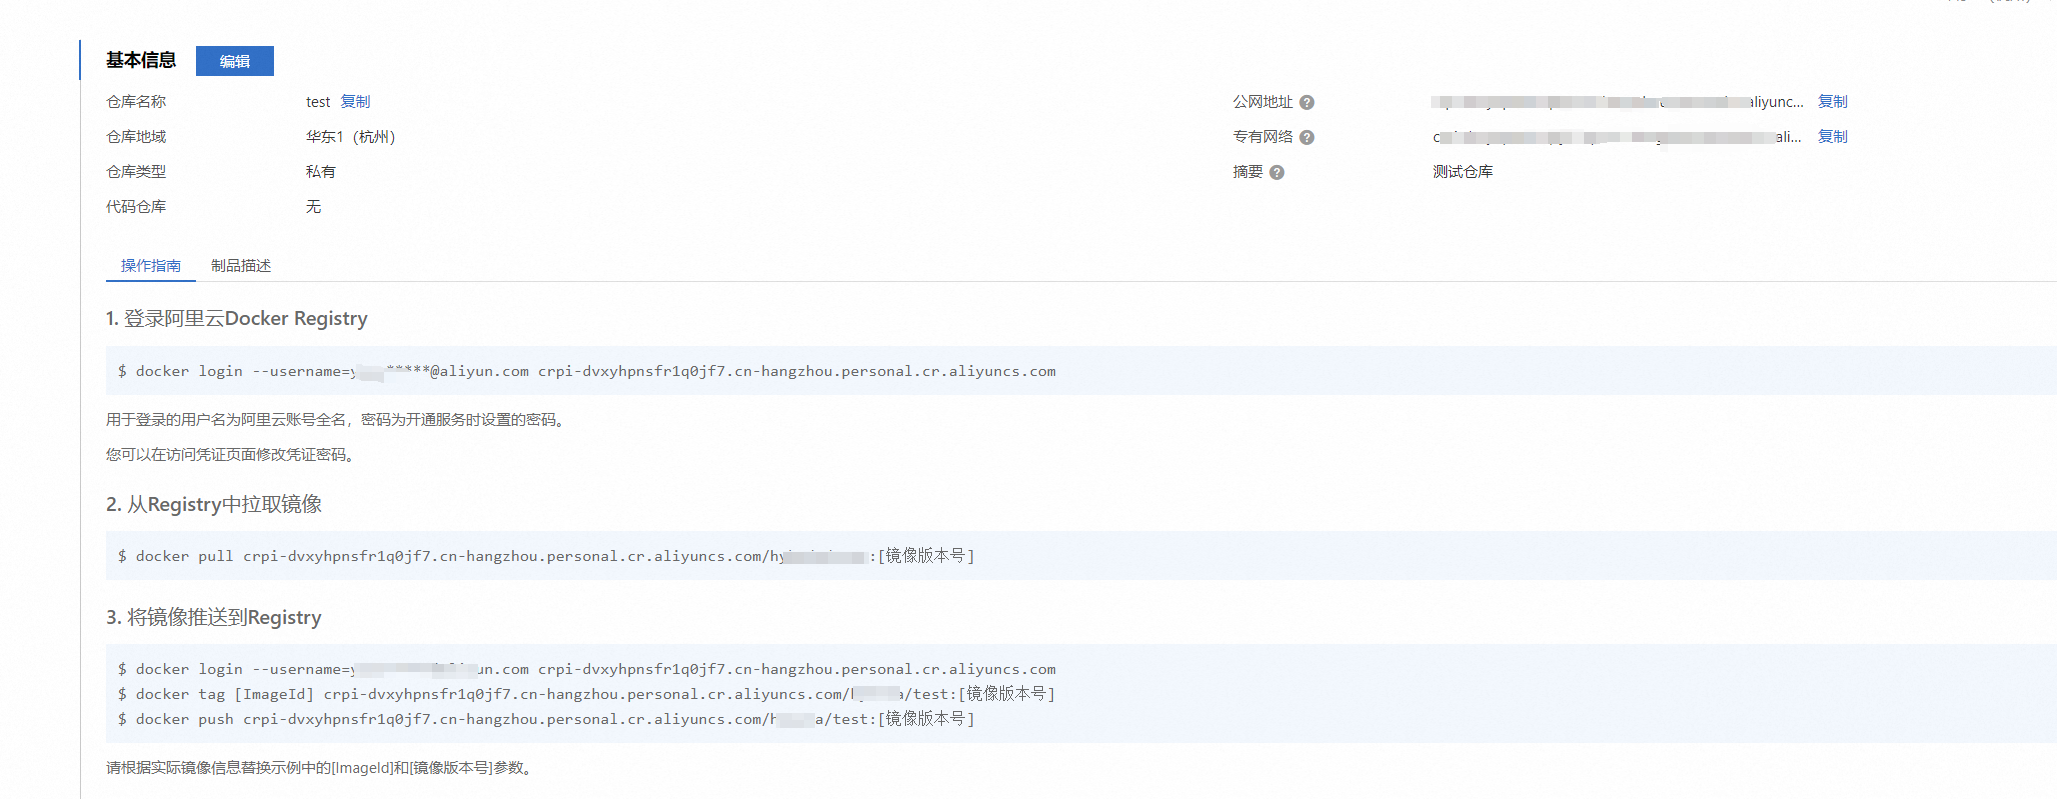Click the blue 编辑 edit button
2057x799 pixels.
(234, 61)
